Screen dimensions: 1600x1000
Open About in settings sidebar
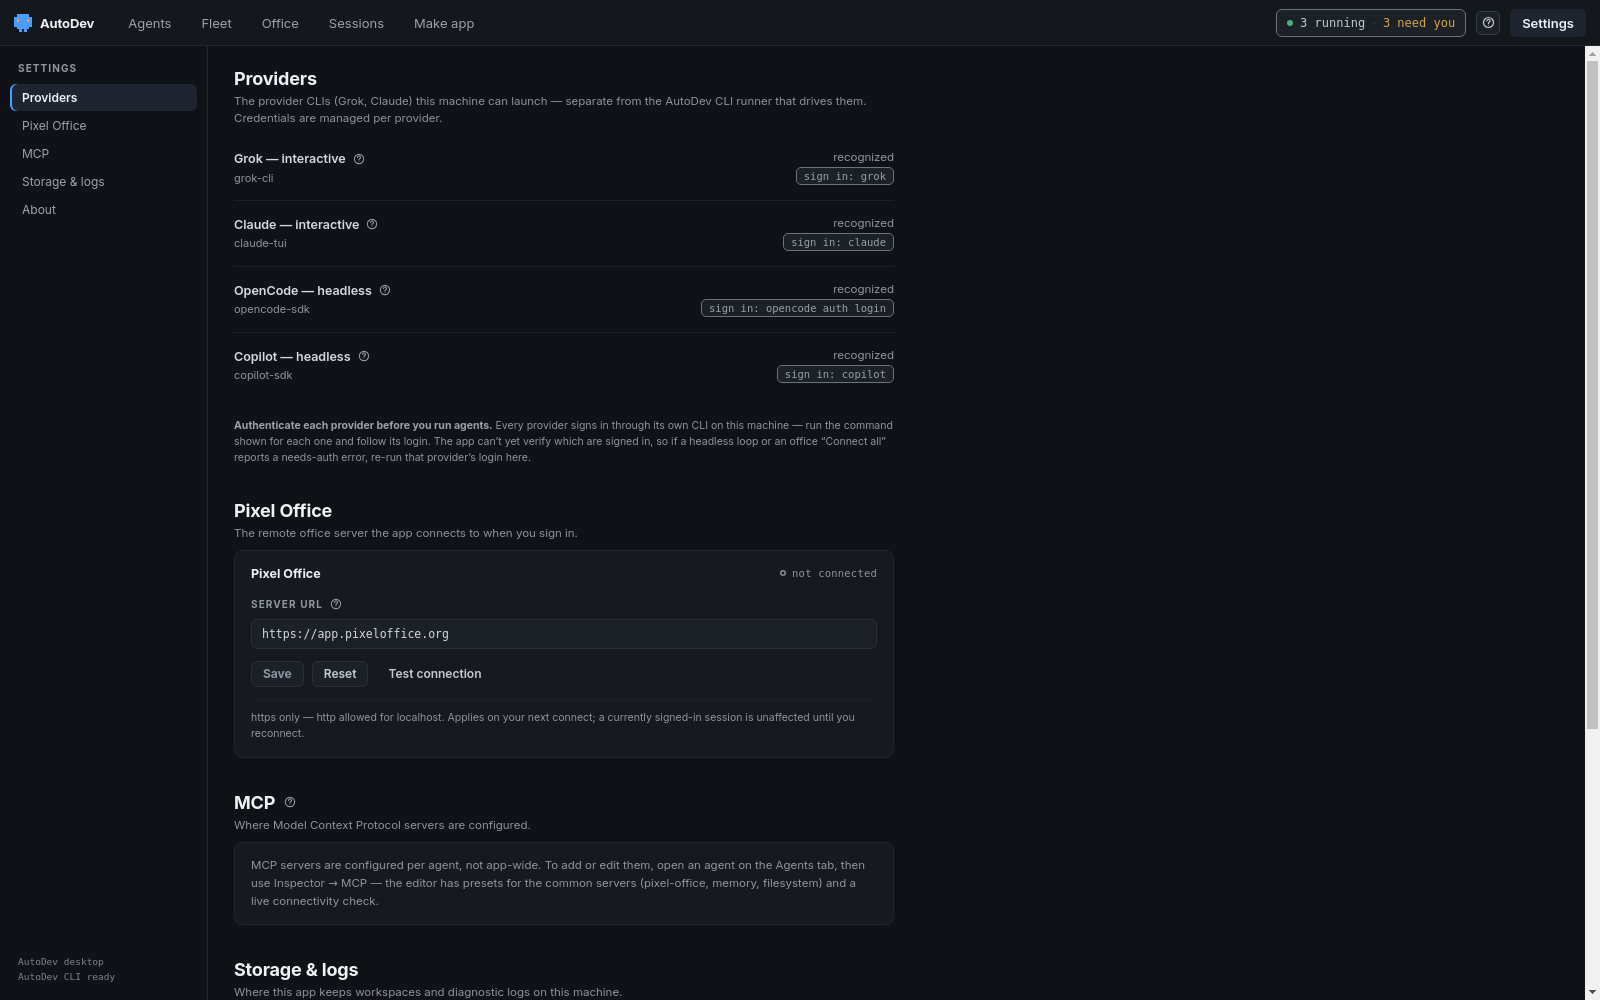[104, 210]
